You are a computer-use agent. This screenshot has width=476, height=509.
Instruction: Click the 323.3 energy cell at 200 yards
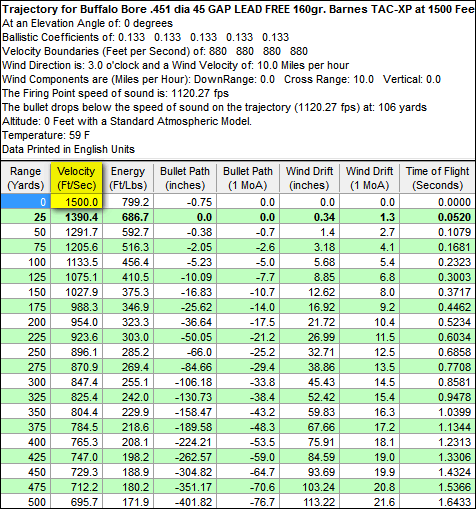128,322
